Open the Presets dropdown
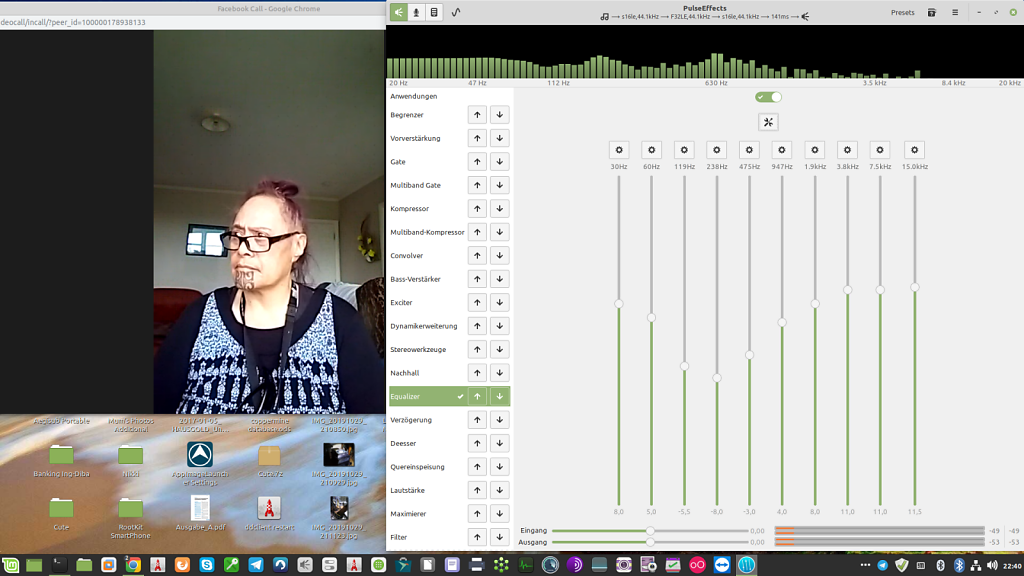The image size is (1024, 576). (902, 12)
